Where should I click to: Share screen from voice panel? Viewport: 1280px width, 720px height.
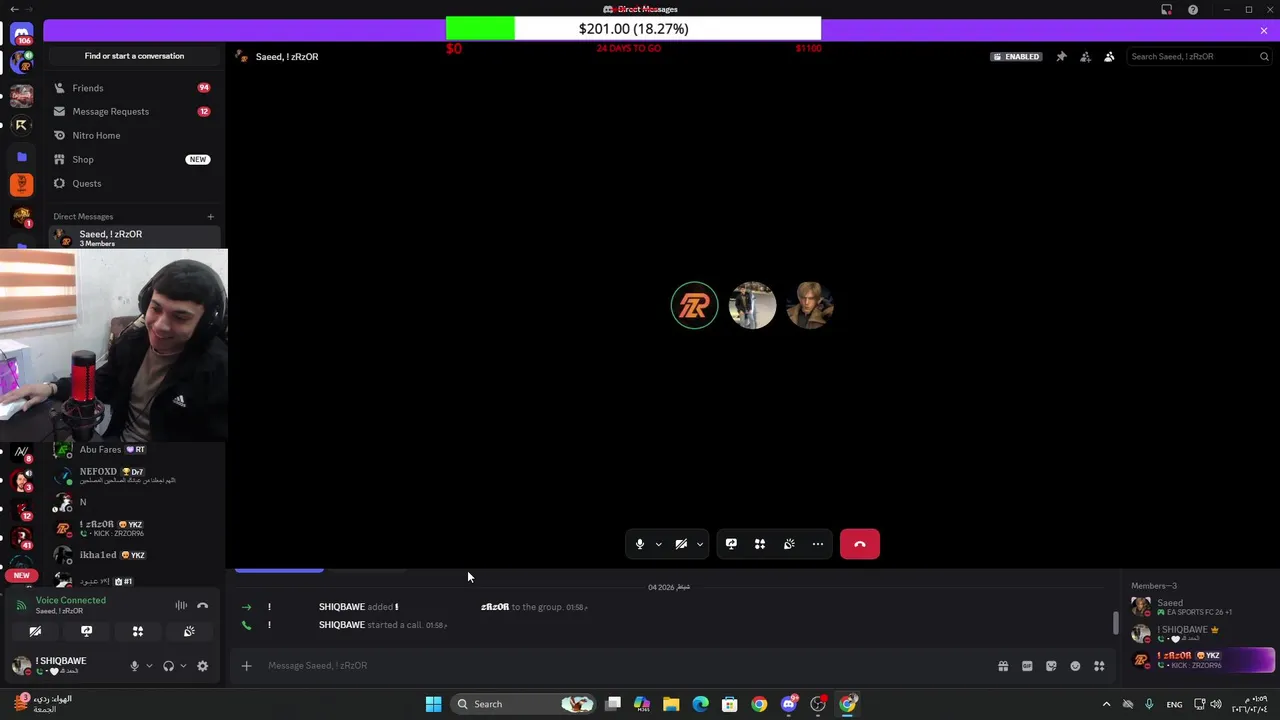(x=86, y=631)
